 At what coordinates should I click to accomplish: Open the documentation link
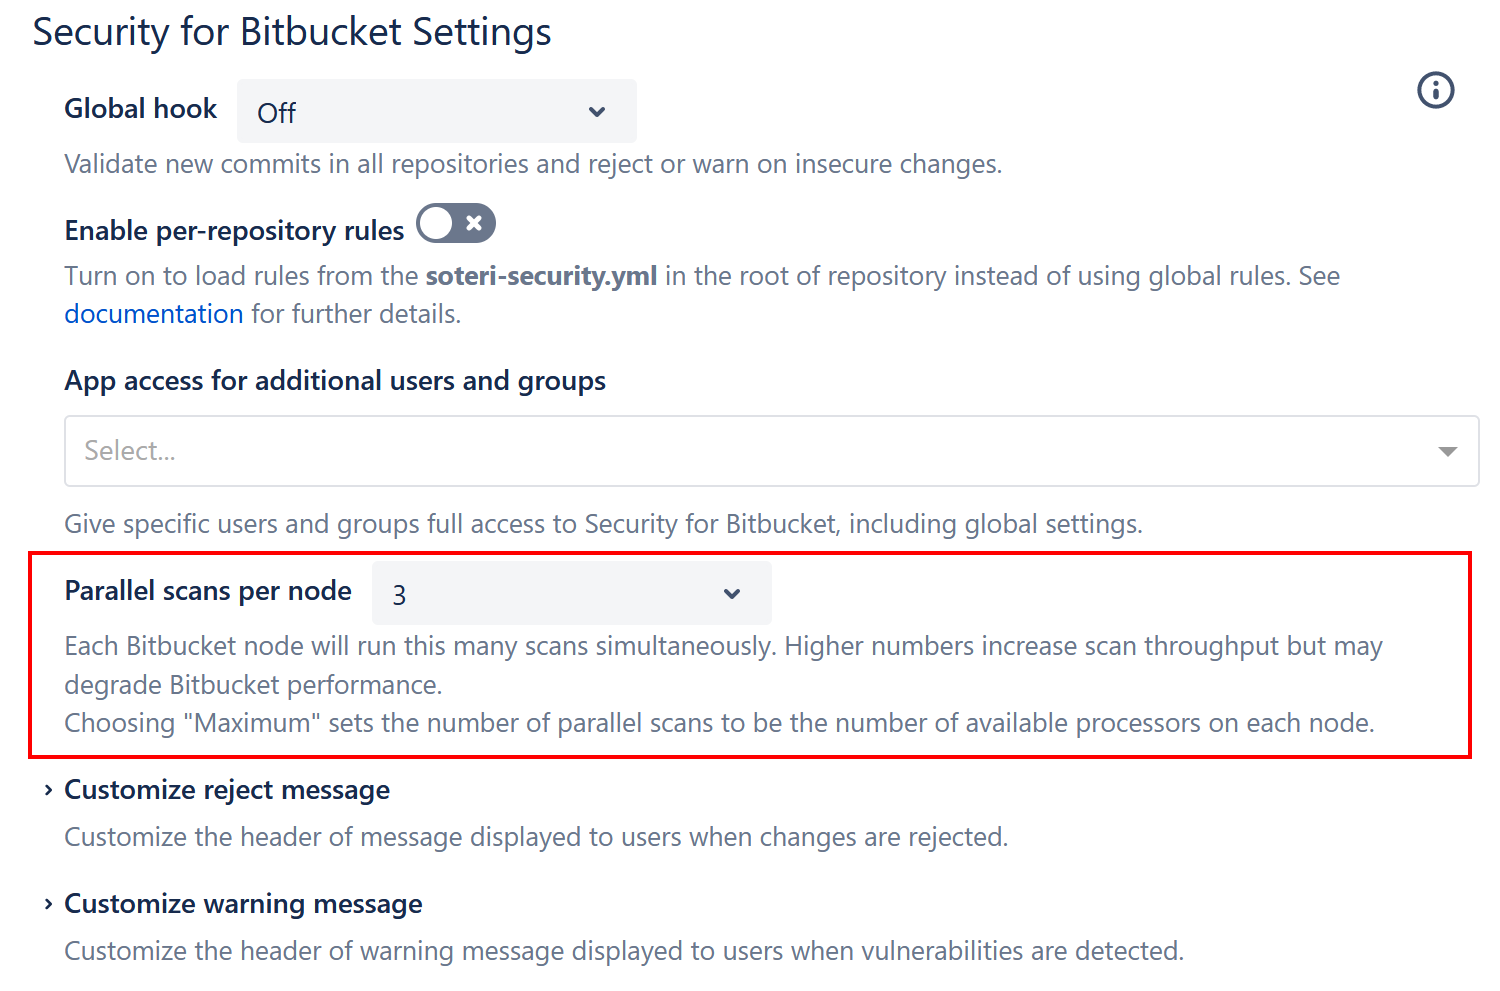click(154, 314)
